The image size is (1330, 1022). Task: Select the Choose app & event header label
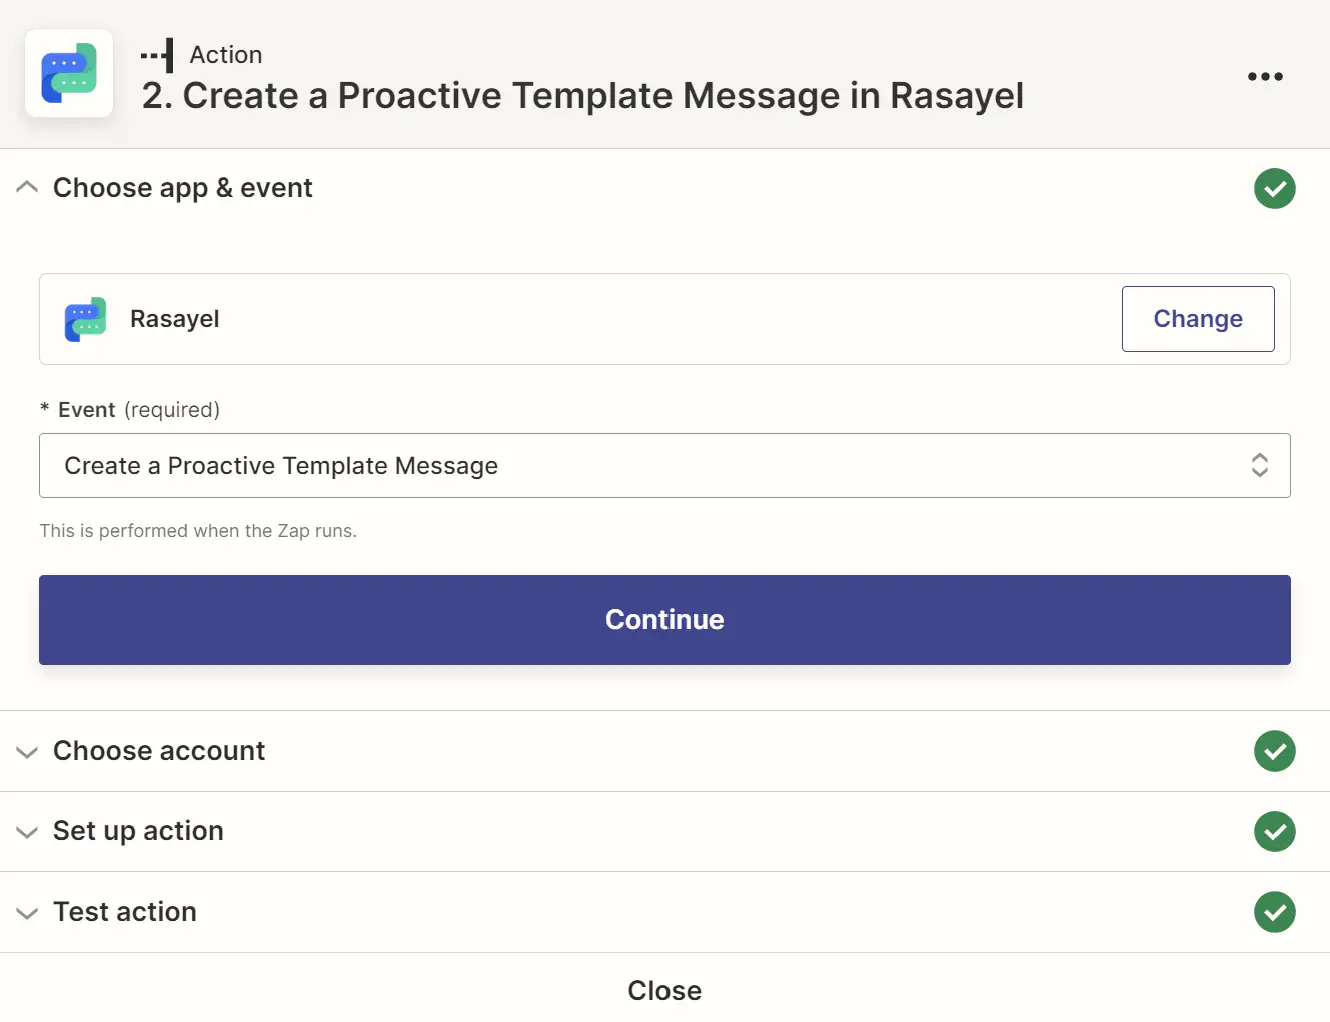pos(183,187)
